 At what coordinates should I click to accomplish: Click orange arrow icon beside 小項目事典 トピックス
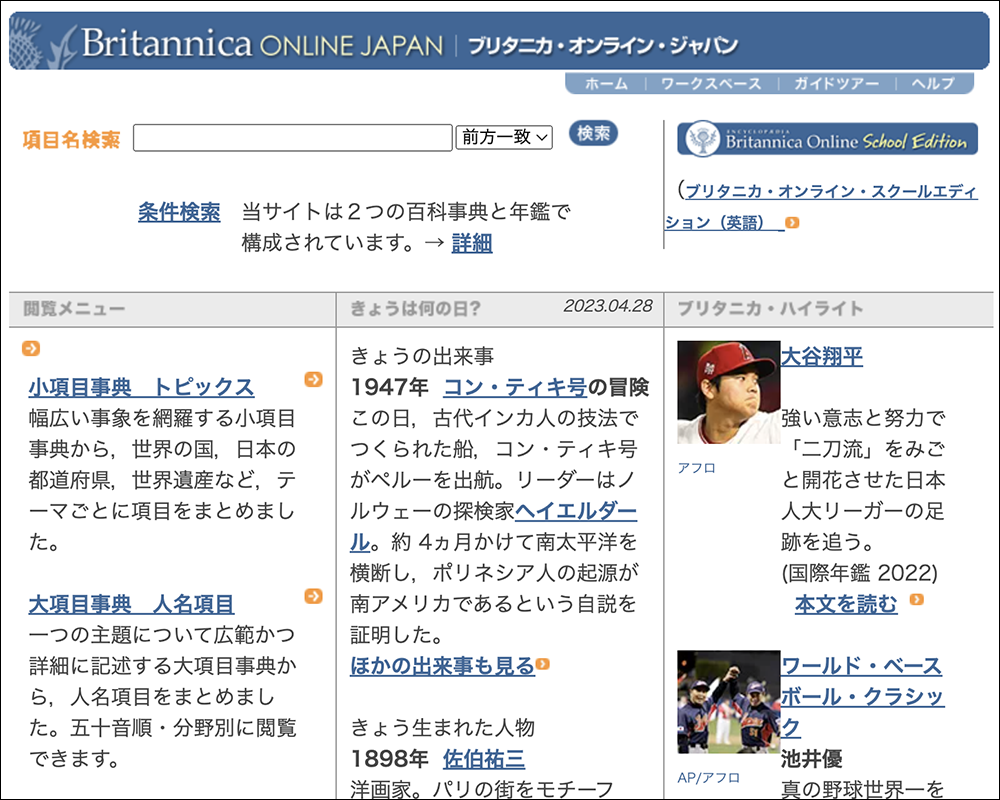(x=313, y=379)
